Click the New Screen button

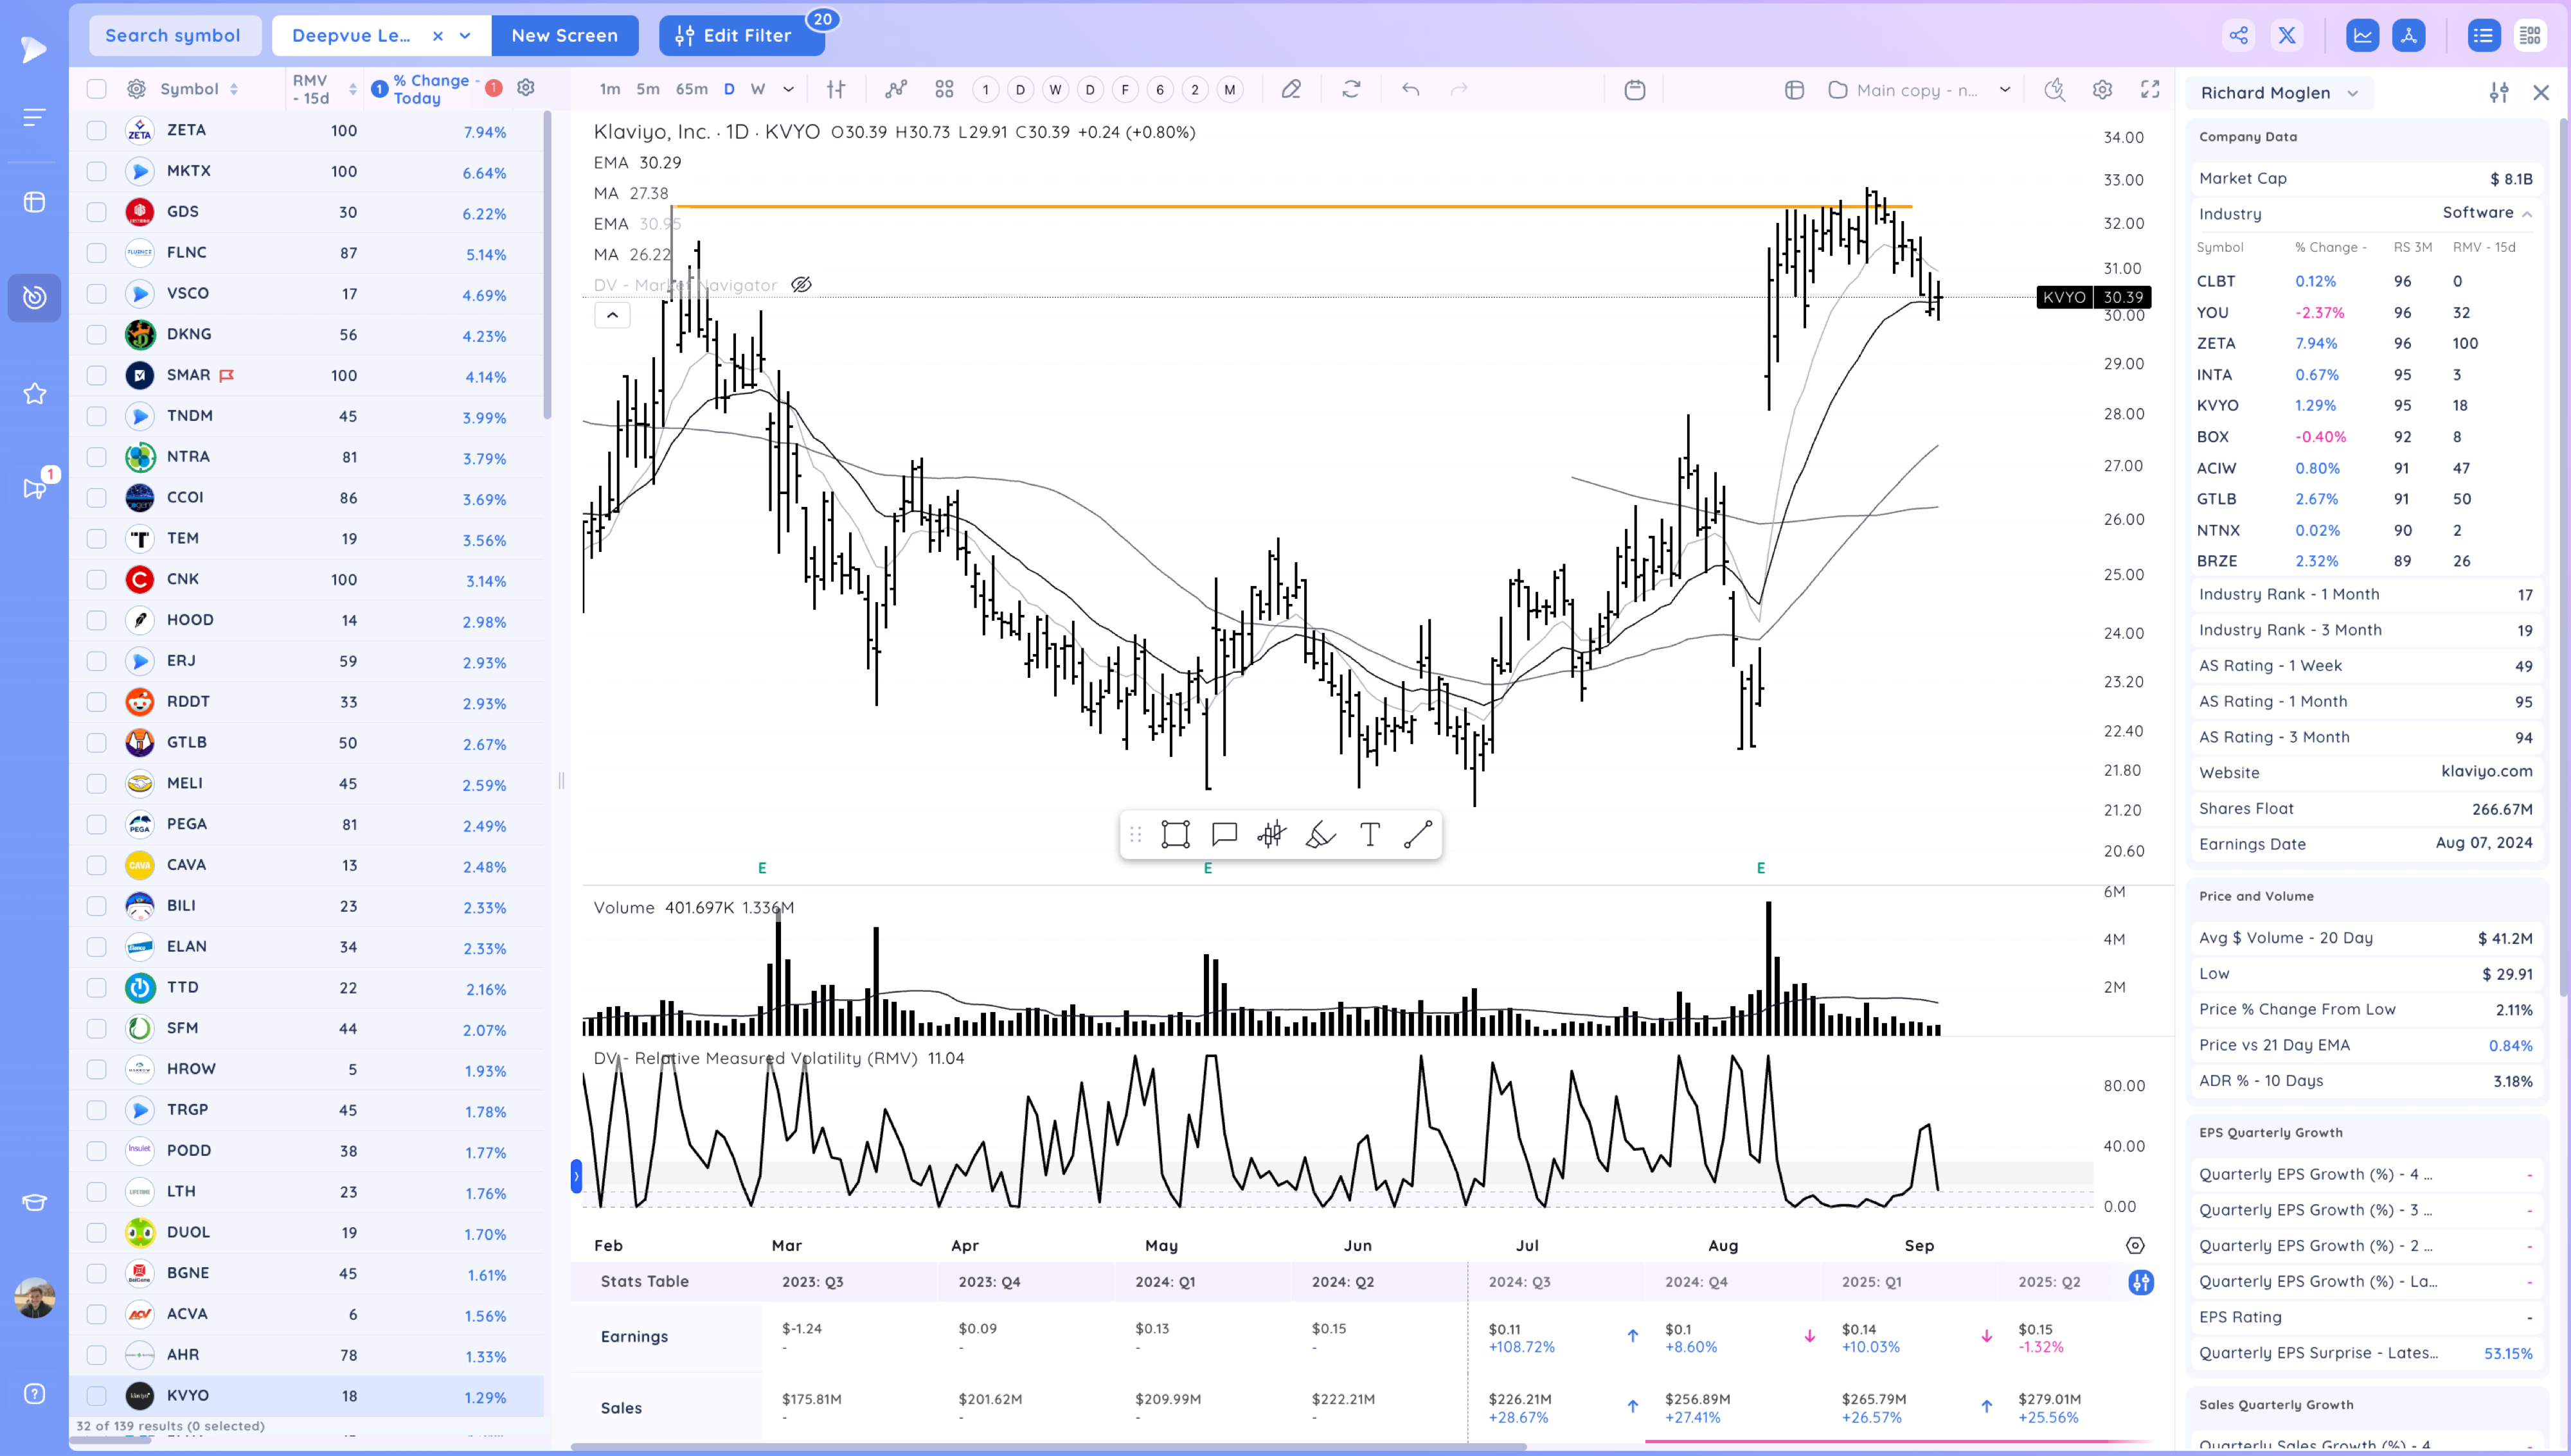(564, 36)
